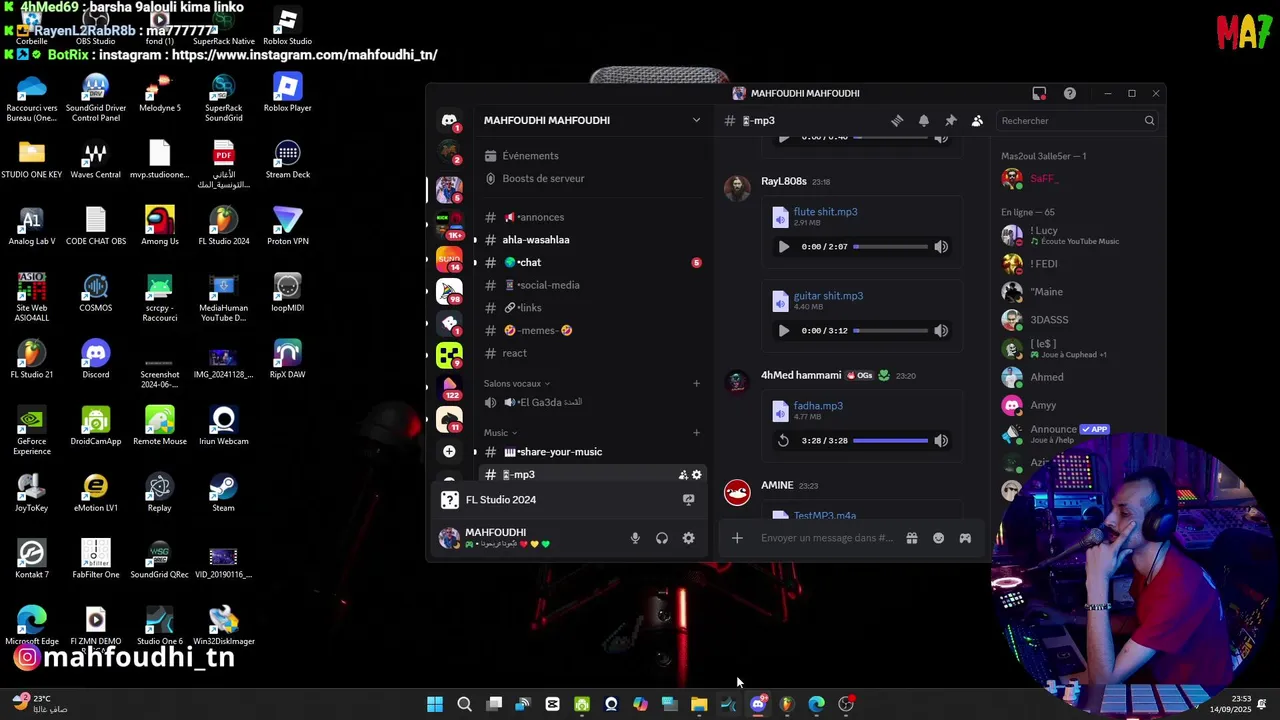Open OBS Studio desktop icon
This screenshot has width=1280, height=720.
click(95, 27)
